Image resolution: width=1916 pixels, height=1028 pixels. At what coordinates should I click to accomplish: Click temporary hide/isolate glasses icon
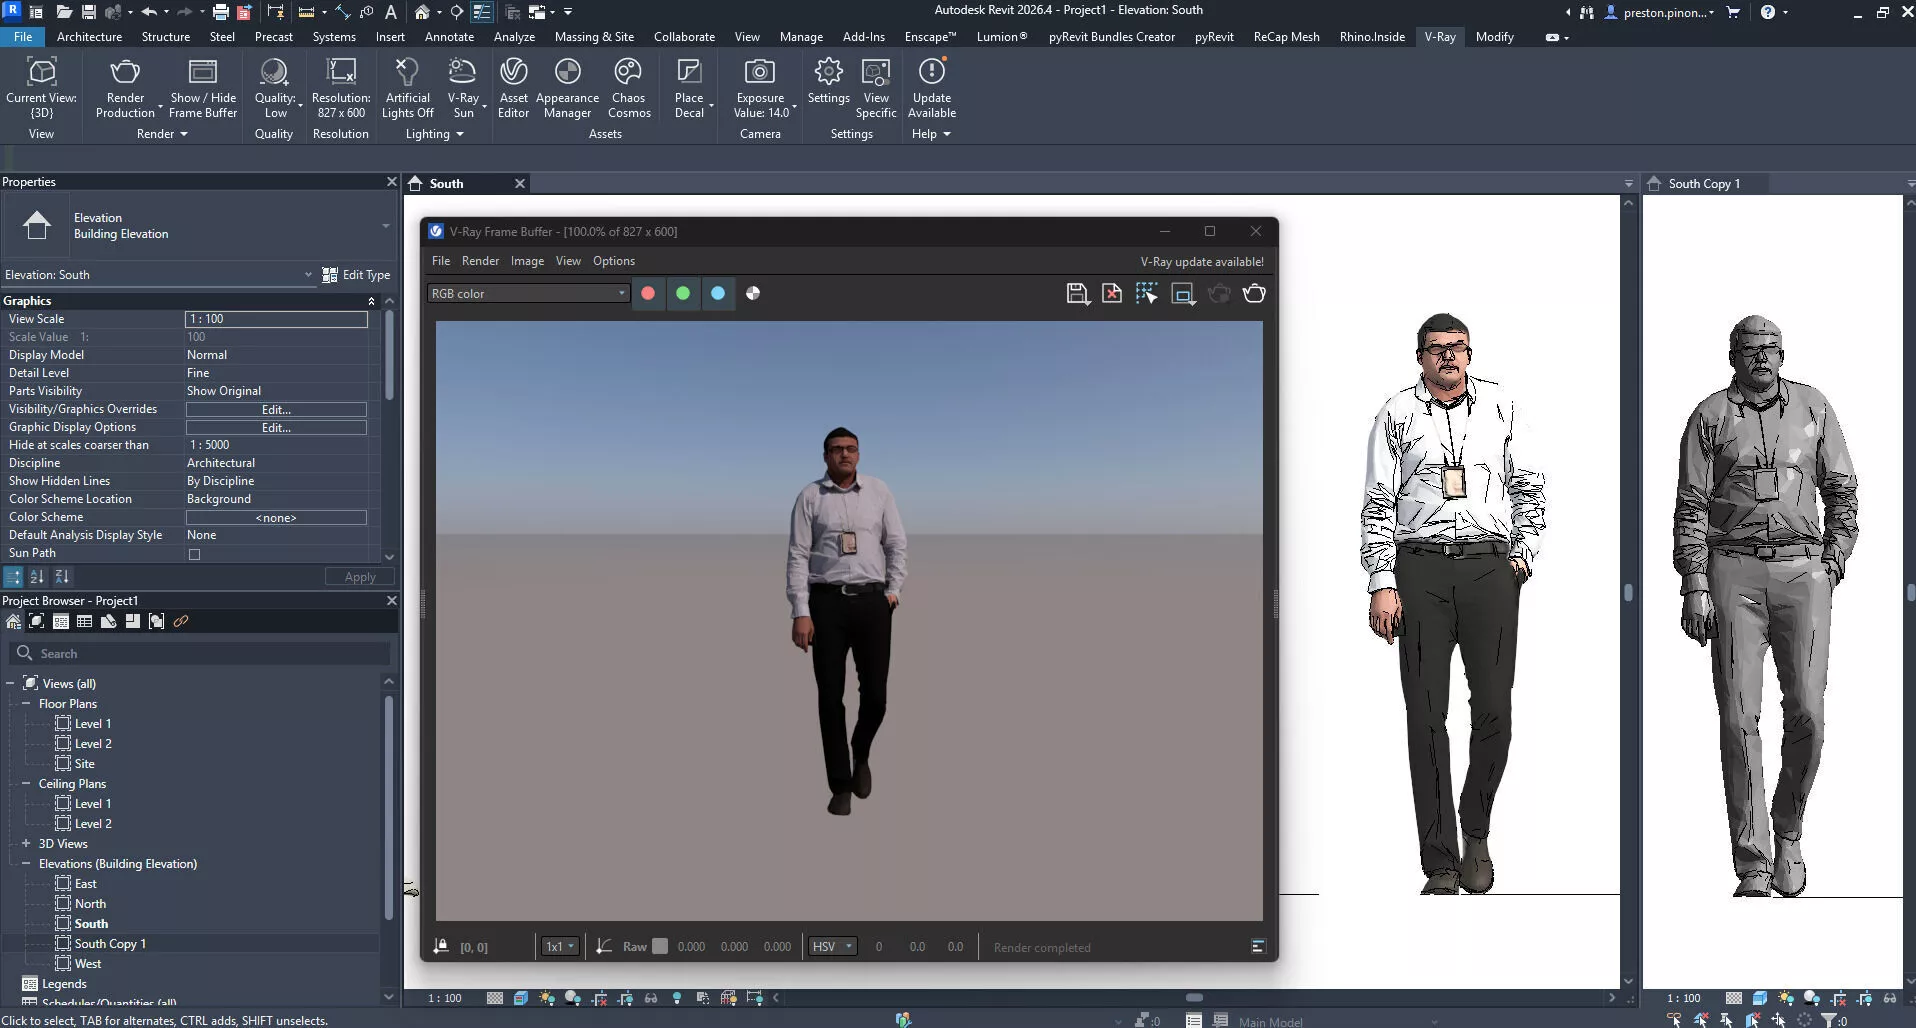(x=651, y=998)
